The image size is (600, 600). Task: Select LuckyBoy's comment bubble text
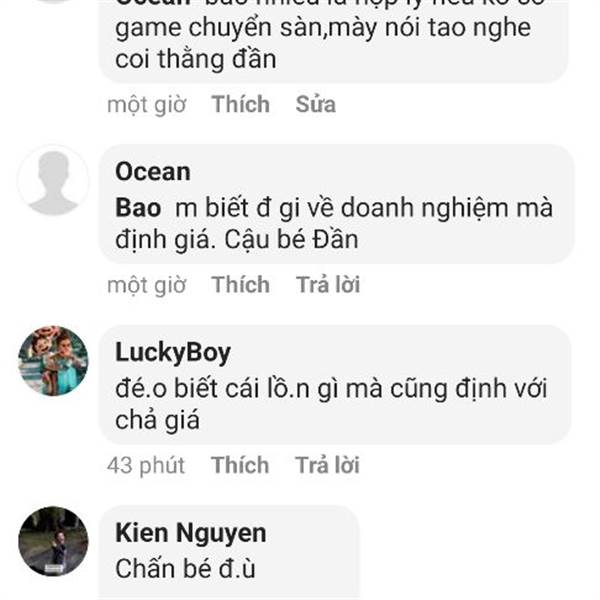pos(335,385)
